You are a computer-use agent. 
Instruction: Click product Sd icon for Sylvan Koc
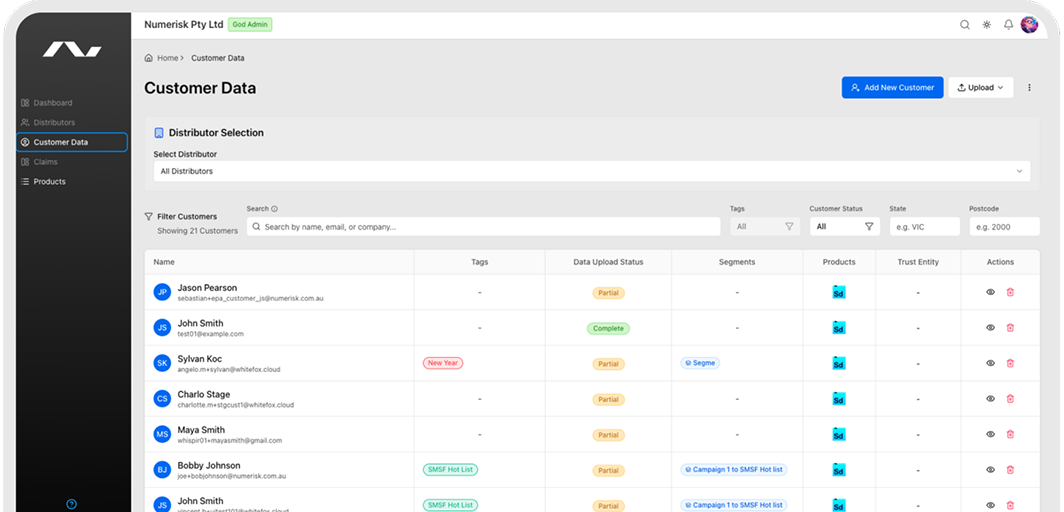pyautogui.click(x=839, y=363)
